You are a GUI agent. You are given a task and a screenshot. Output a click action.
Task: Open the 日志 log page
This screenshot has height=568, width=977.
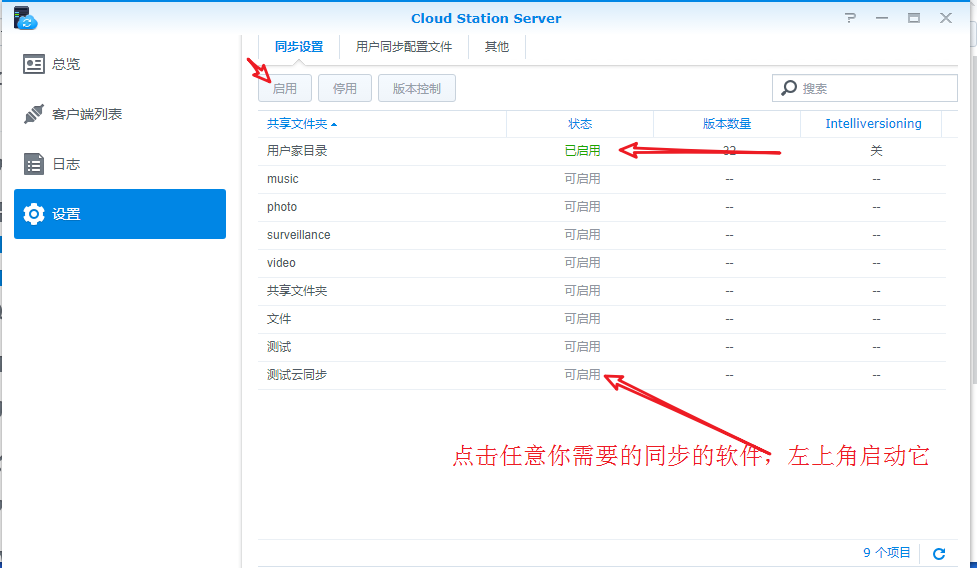pos(120,164)
